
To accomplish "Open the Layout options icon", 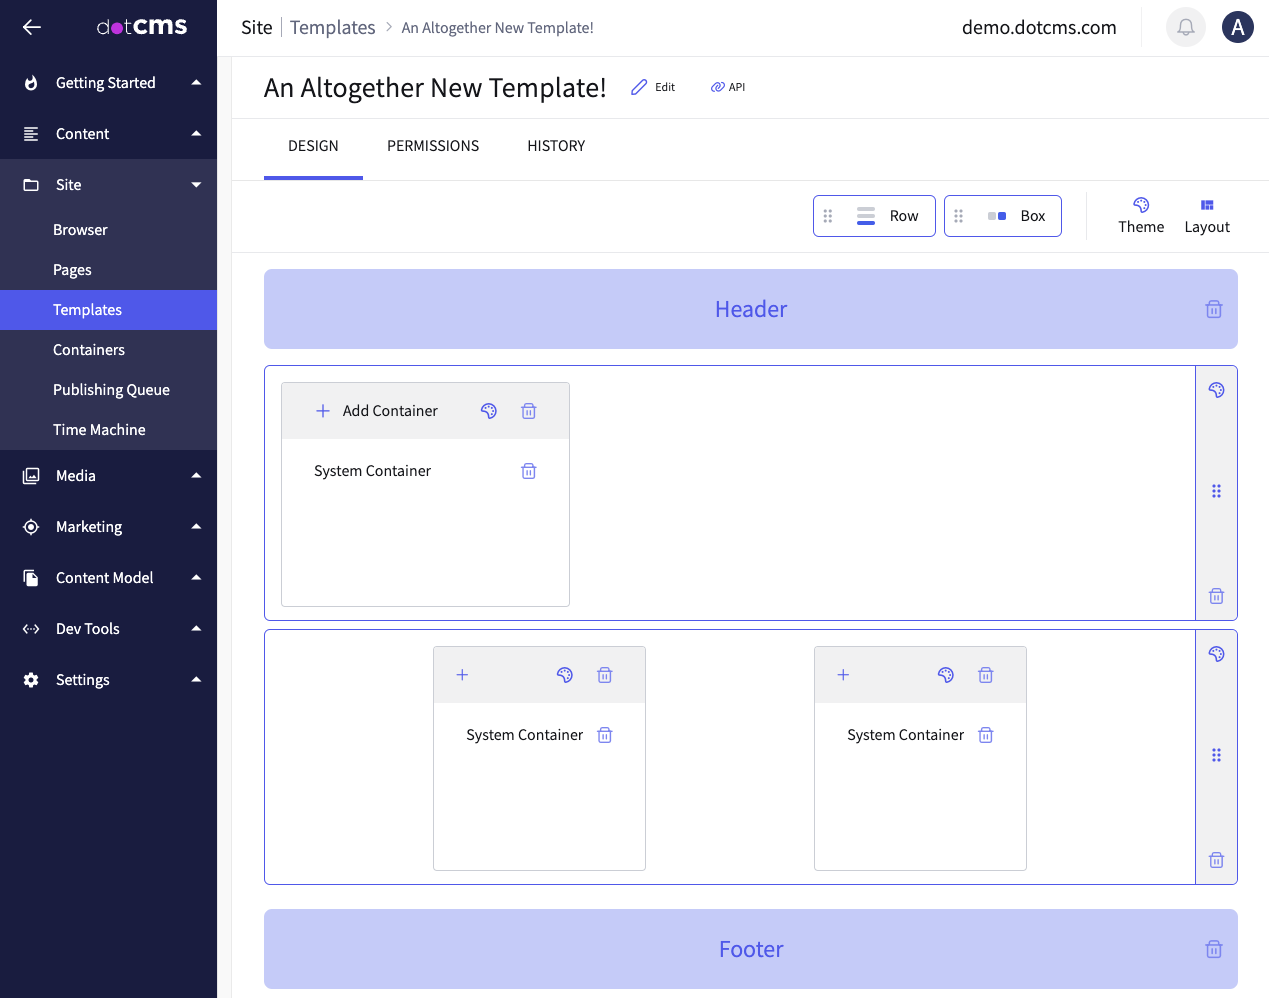I will point(1207,205).
